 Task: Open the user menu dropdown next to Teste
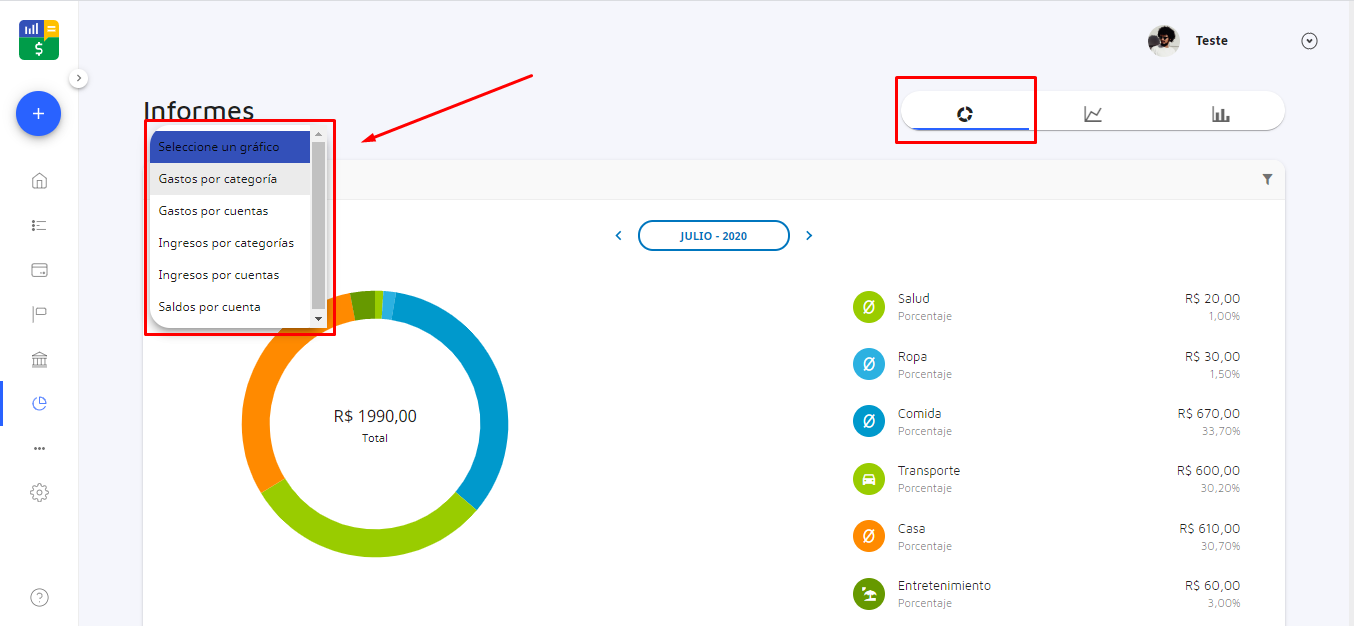click(1309, 41)
